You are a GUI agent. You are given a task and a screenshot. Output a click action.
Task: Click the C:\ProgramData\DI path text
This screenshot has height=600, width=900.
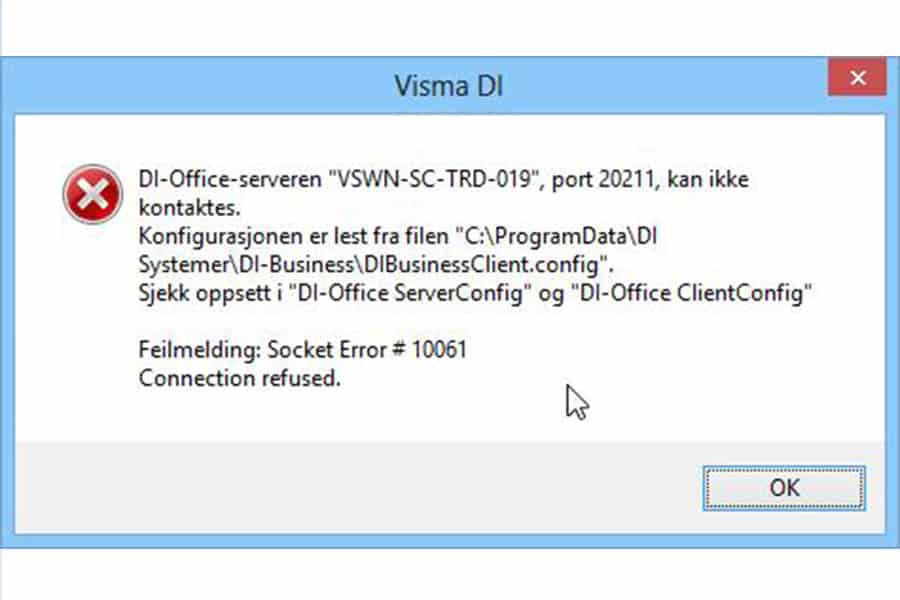pos(556,237)
